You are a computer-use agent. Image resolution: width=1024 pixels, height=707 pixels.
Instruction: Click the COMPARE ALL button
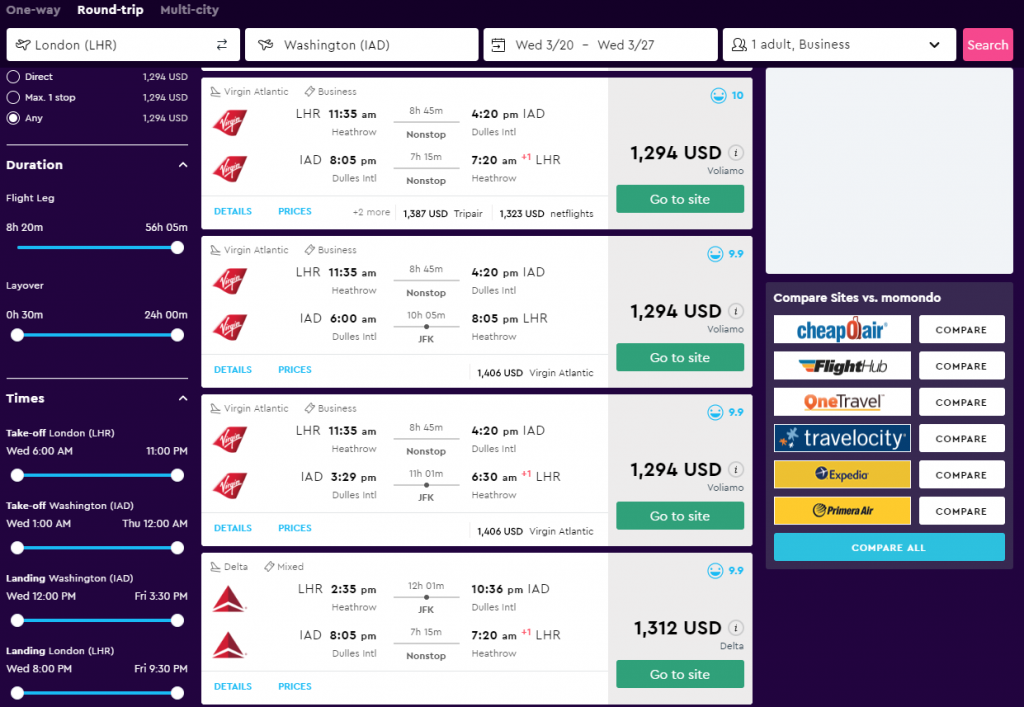[x=889, y=547]
